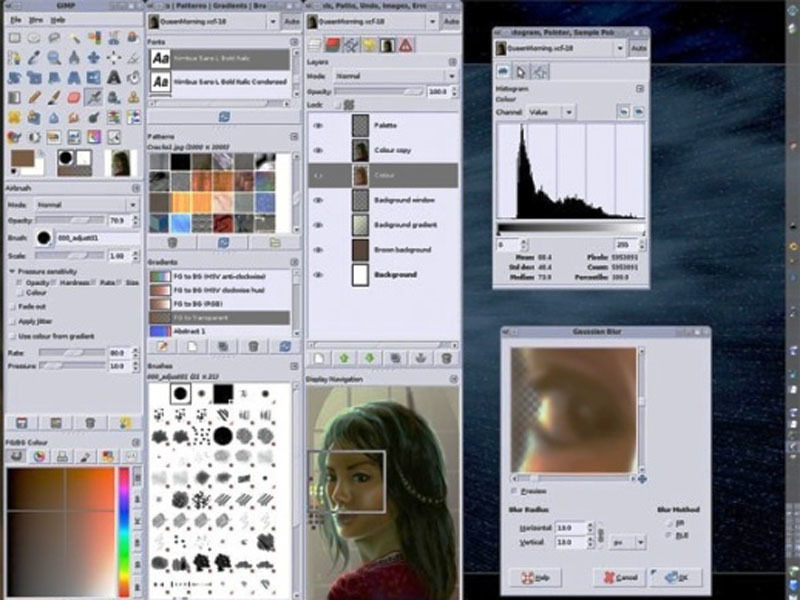Select the Airbrush tool
Screen dimensions: 800x600
click(94, 97)
